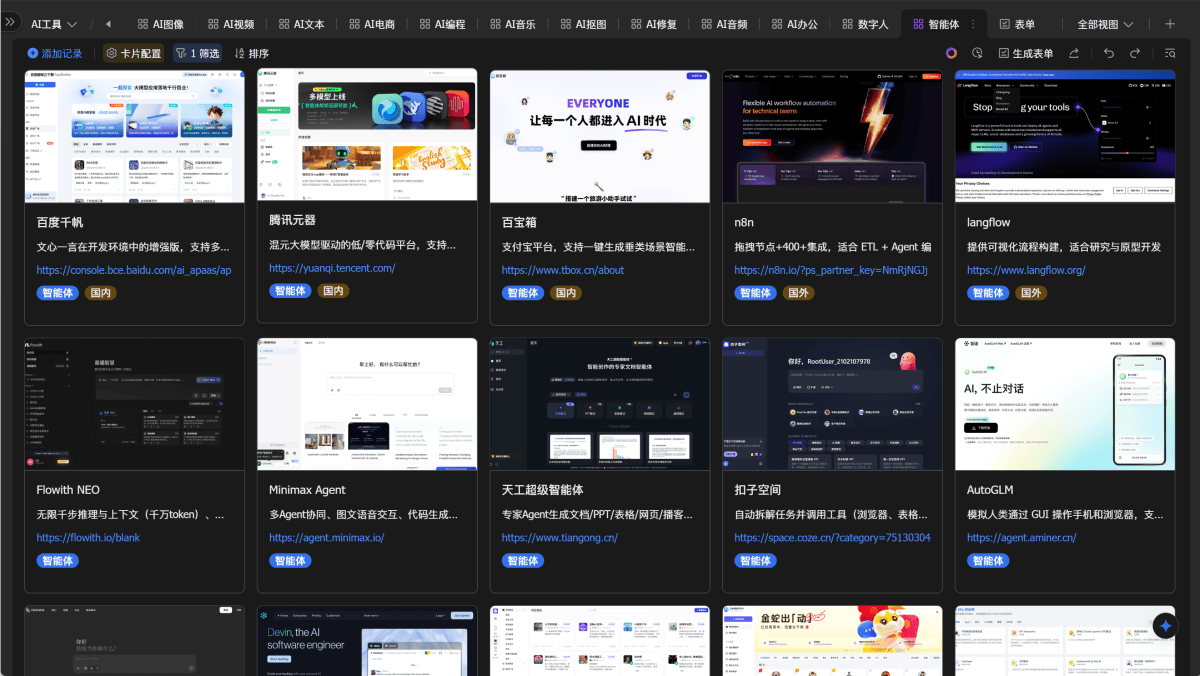Click the 智能体 tag on AutoGLM card
This screenshot has height=676, width=1200.
pyautogui.click(x=988, y=561)
